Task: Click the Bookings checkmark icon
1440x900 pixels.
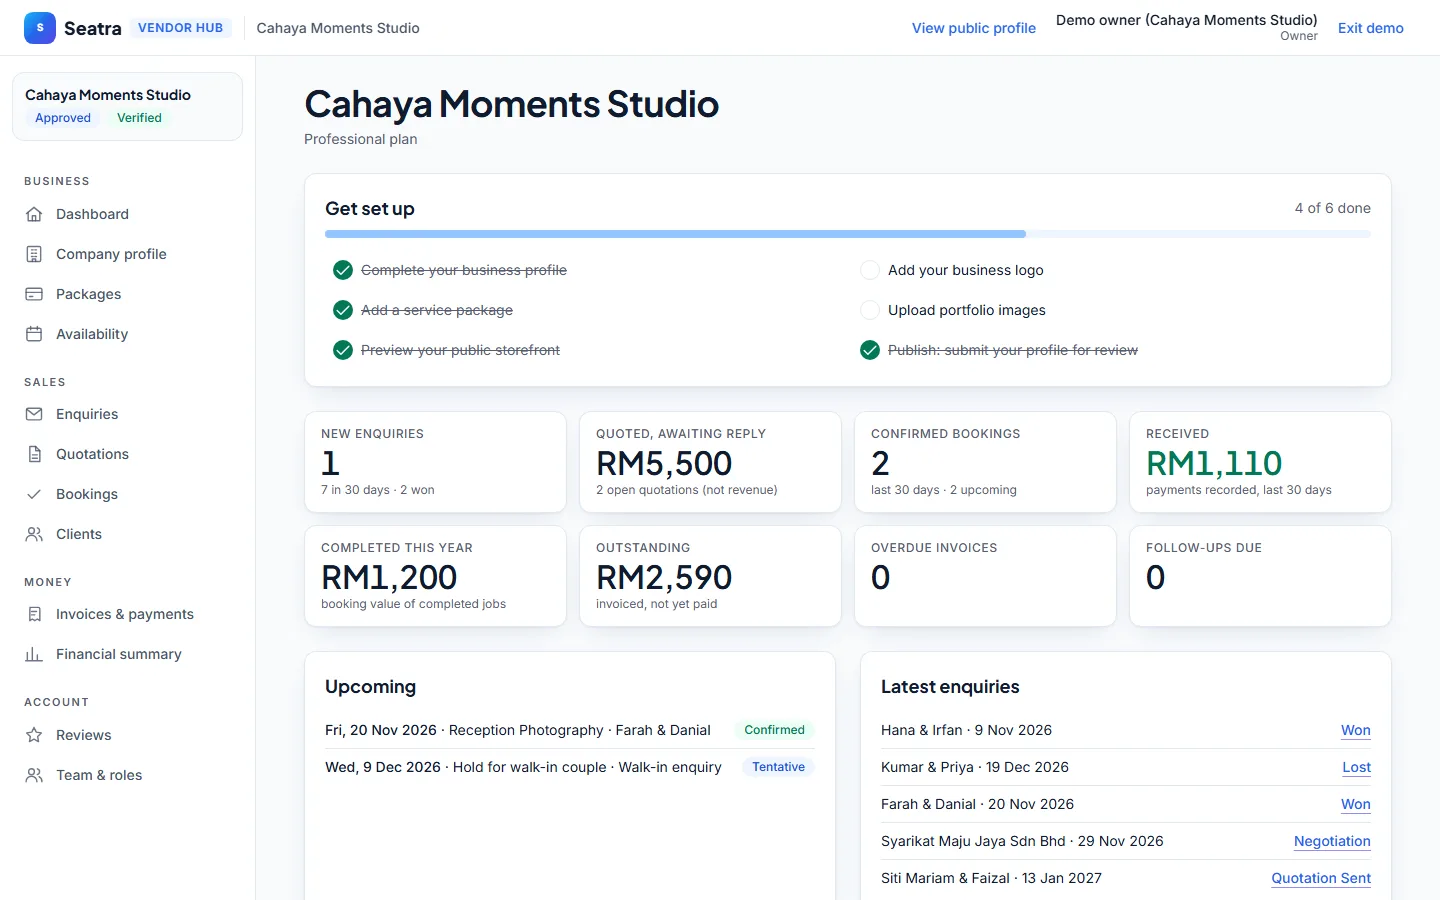Action: pos(34,494)
